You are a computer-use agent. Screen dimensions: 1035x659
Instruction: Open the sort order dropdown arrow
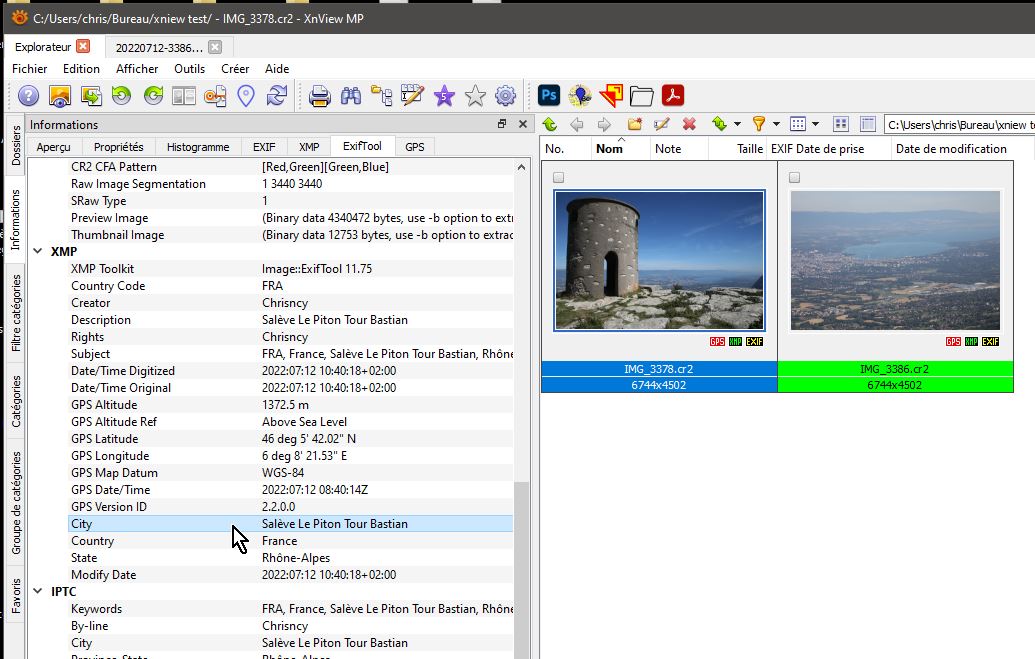click(737, 125)
